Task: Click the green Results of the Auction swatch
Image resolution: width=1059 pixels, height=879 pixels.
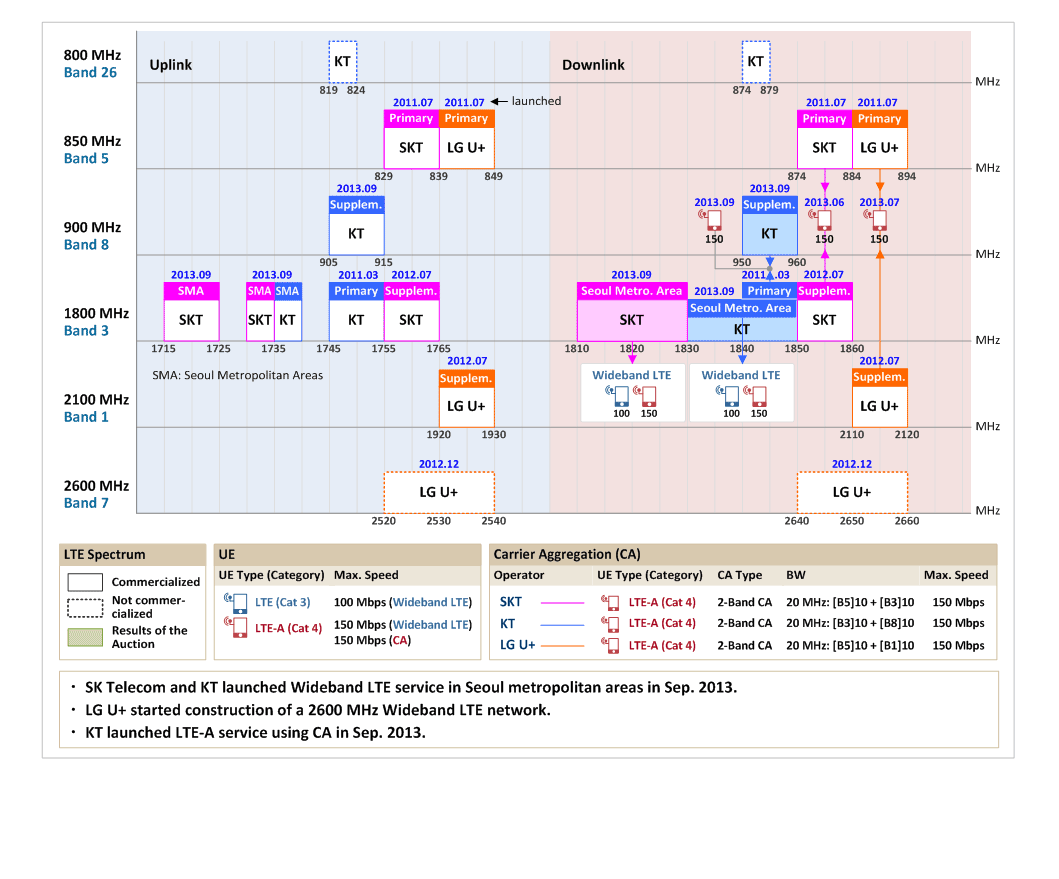Action: click(x=85, y=637)
